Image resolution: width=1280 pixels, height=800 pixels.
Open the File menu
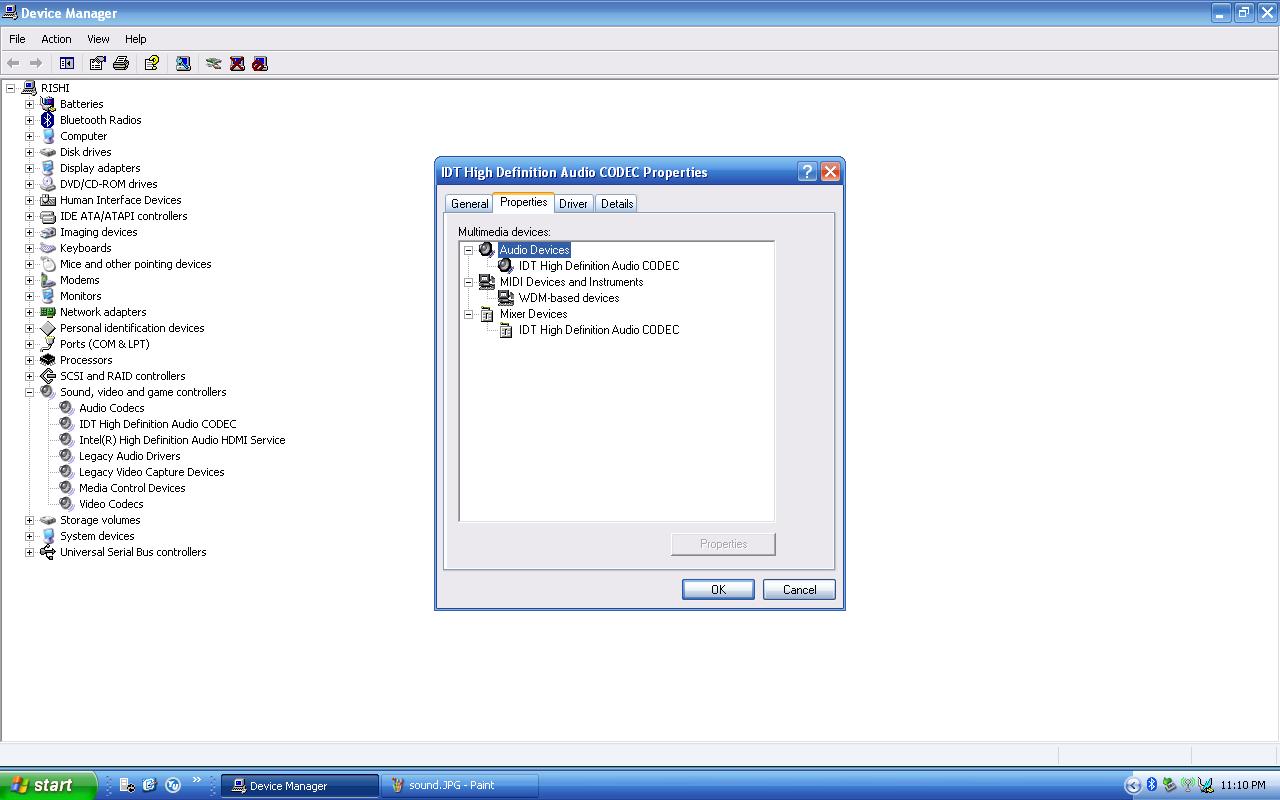(17, 39)
